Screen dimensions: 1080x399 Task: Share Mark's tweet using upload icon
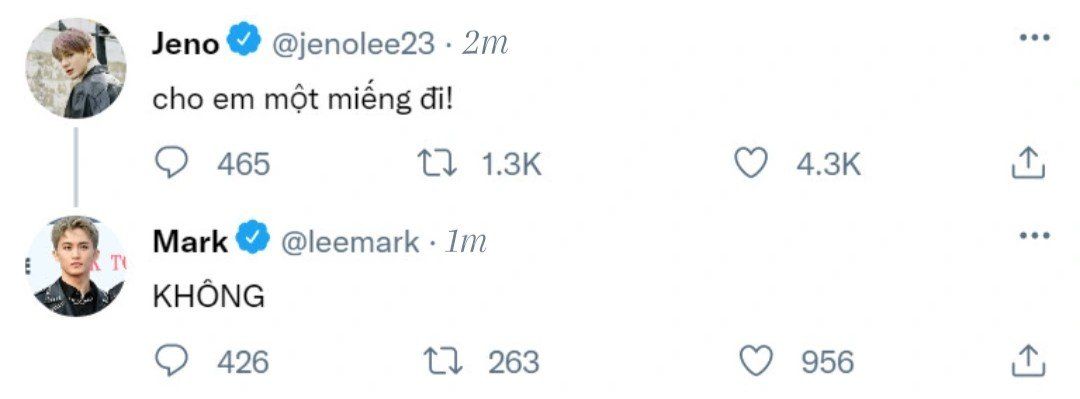pos(1028,360)
